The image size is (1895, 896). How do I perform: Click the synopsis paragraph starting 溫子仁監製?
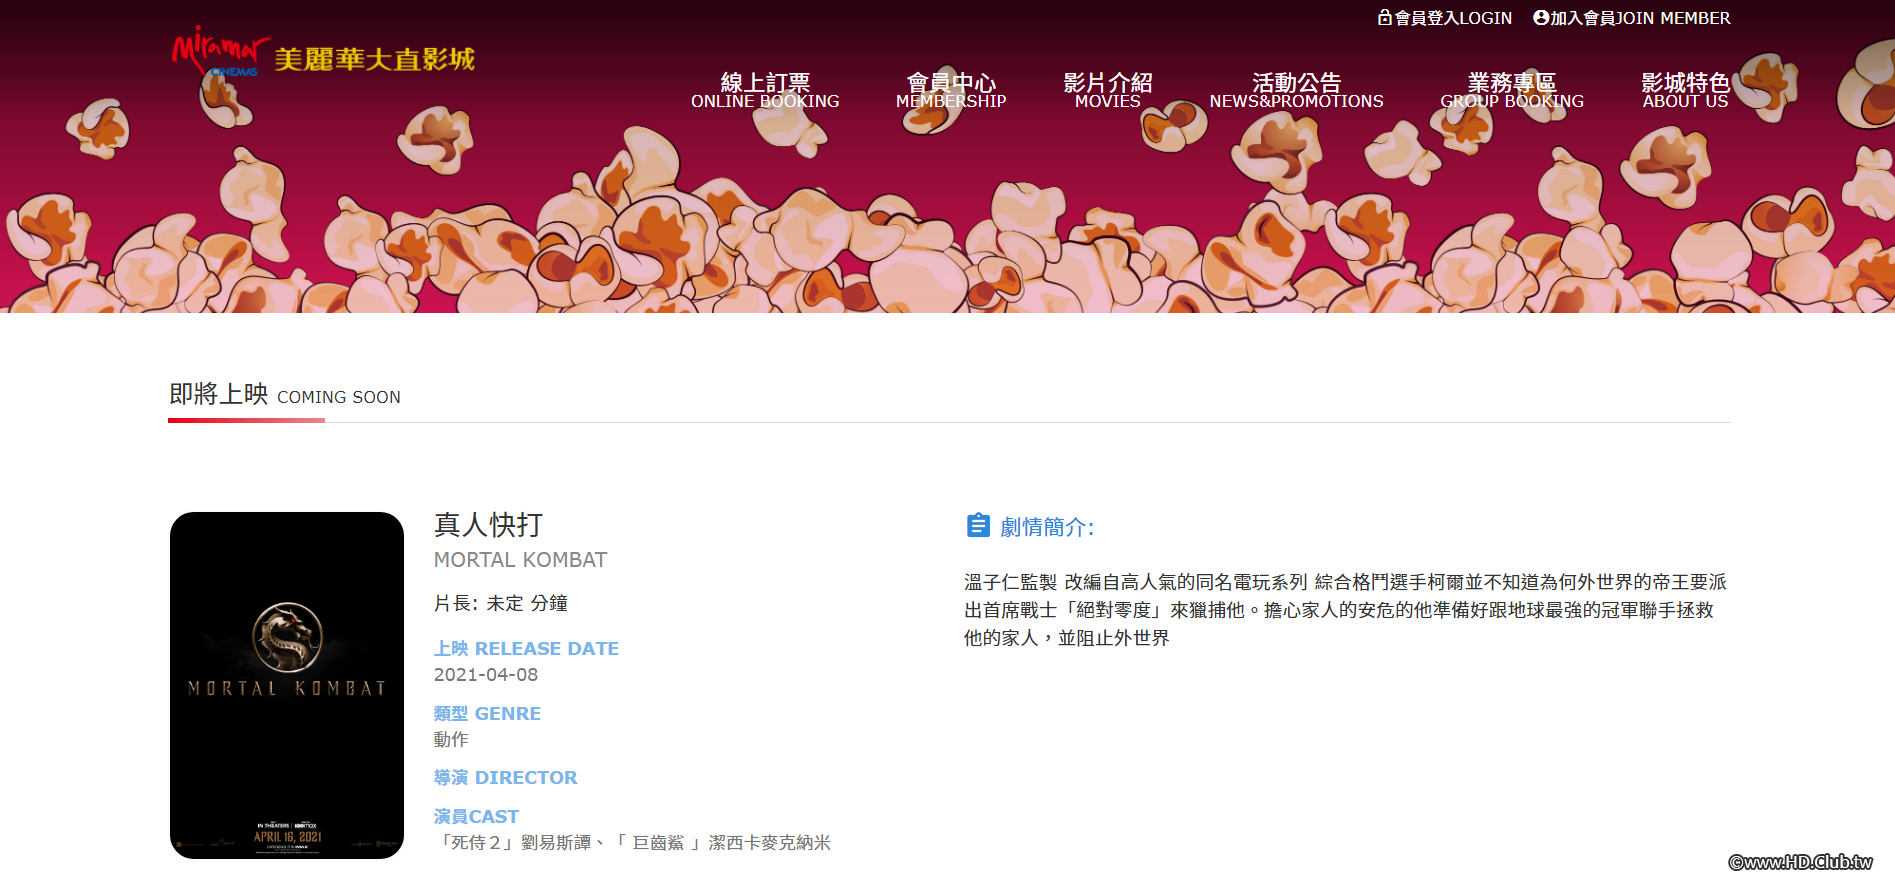pos(1345,610)
